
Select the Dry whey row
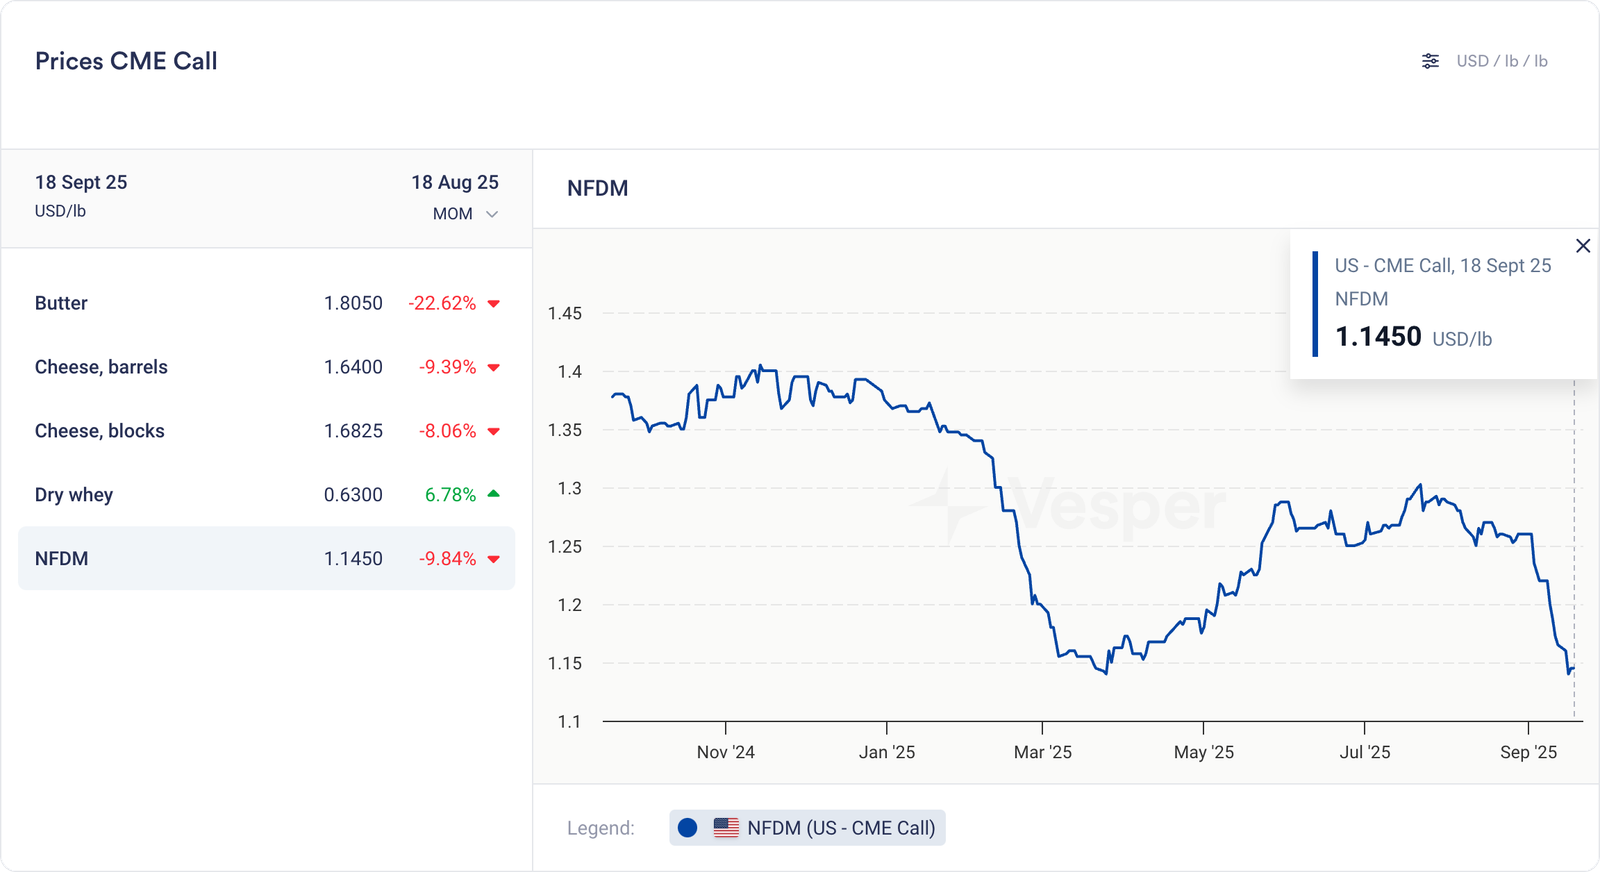(266, 495)
